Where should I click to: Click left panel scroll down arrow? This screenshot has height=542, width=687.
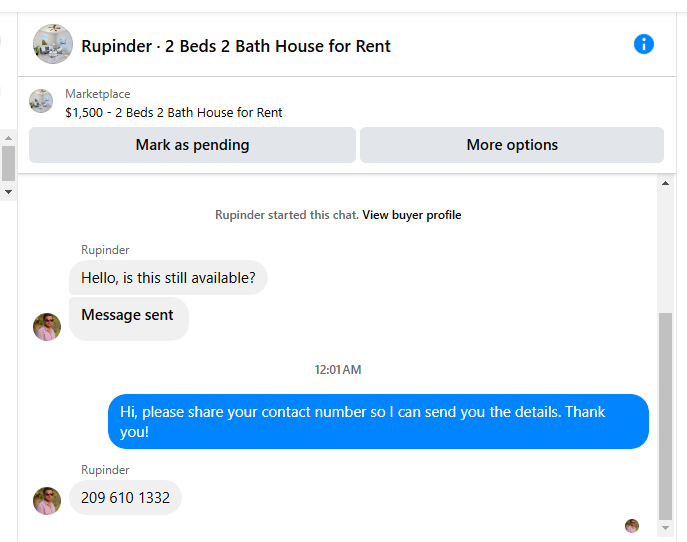click(8, 192)
